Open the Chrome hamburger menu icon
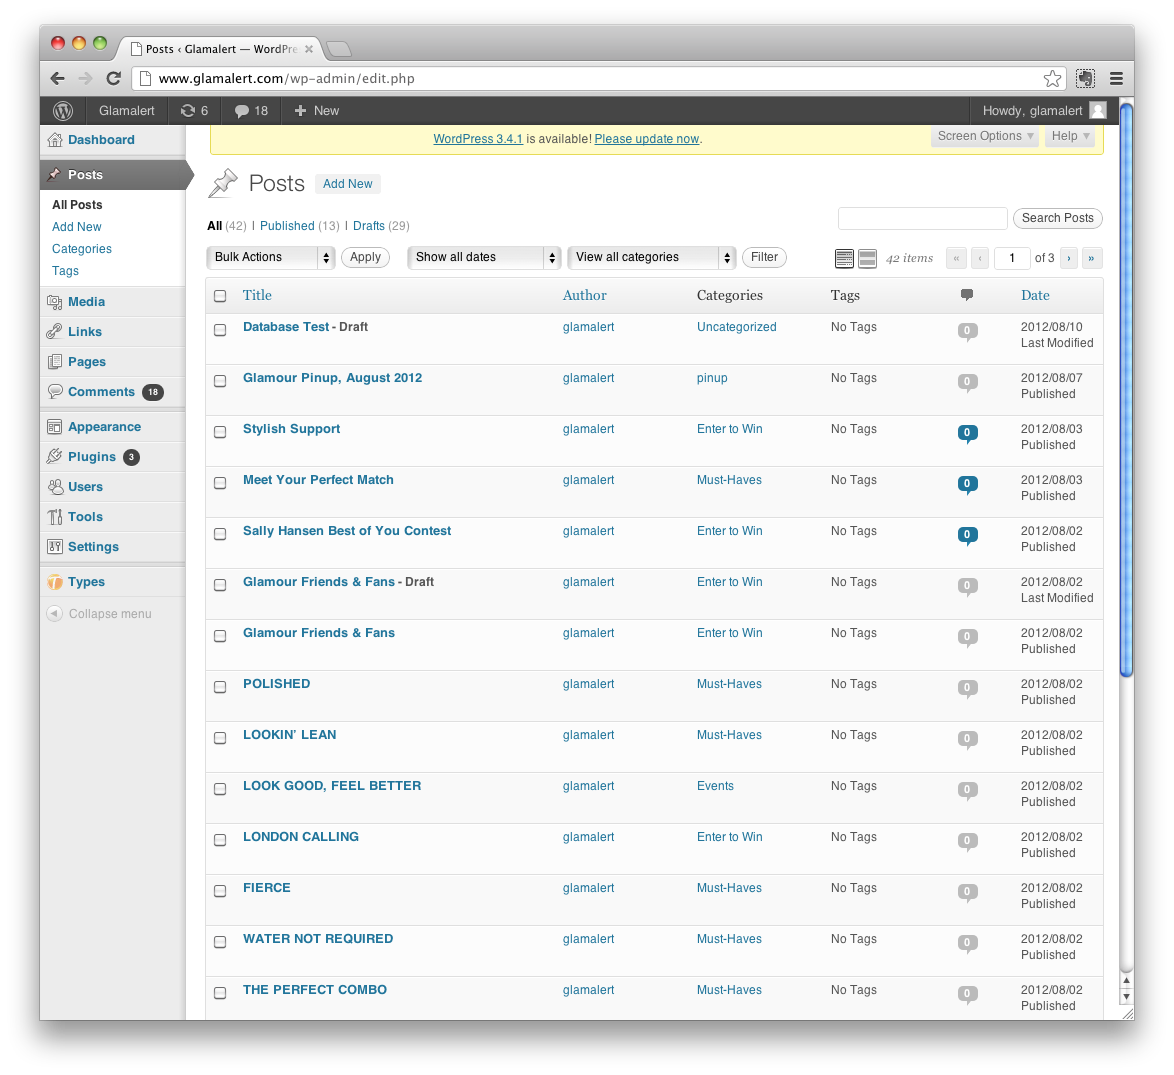The image size is (1174, 1075). (1116, 79)
